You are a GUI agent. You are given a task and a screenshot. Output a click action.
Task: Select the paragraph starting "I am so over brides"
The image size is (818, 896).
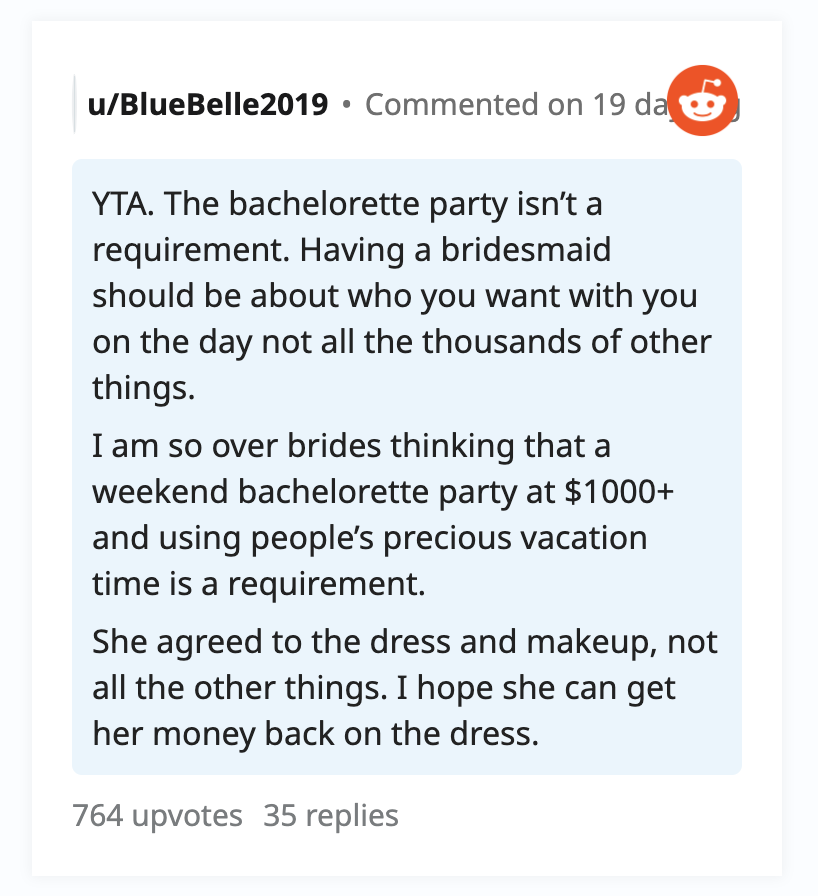tap(383, 514)
